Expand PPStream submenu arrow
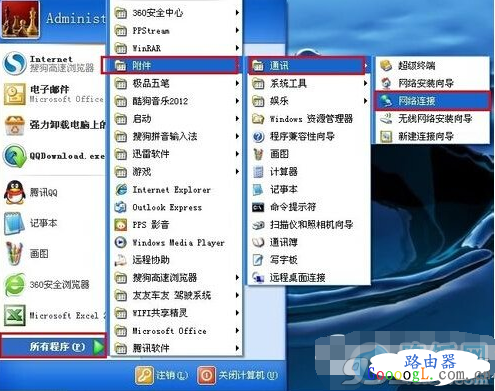Viewport: 495px width, 391px height. [x=237, y=30]
